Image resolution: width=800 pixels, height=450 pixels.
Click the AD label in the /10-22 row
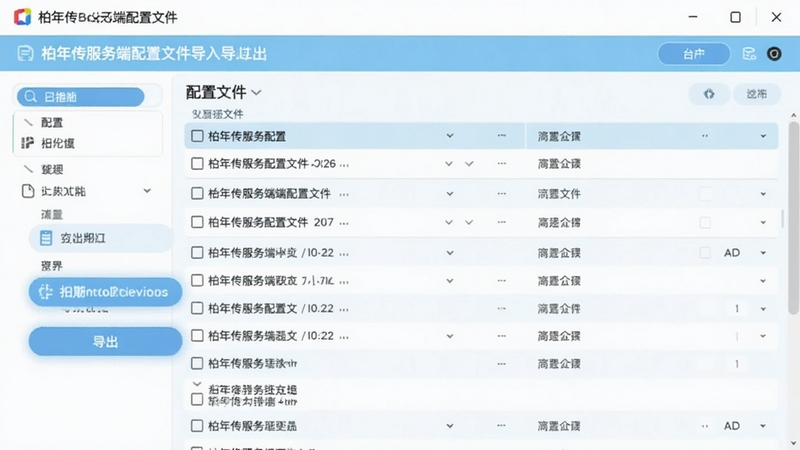(x=732, y=253)
